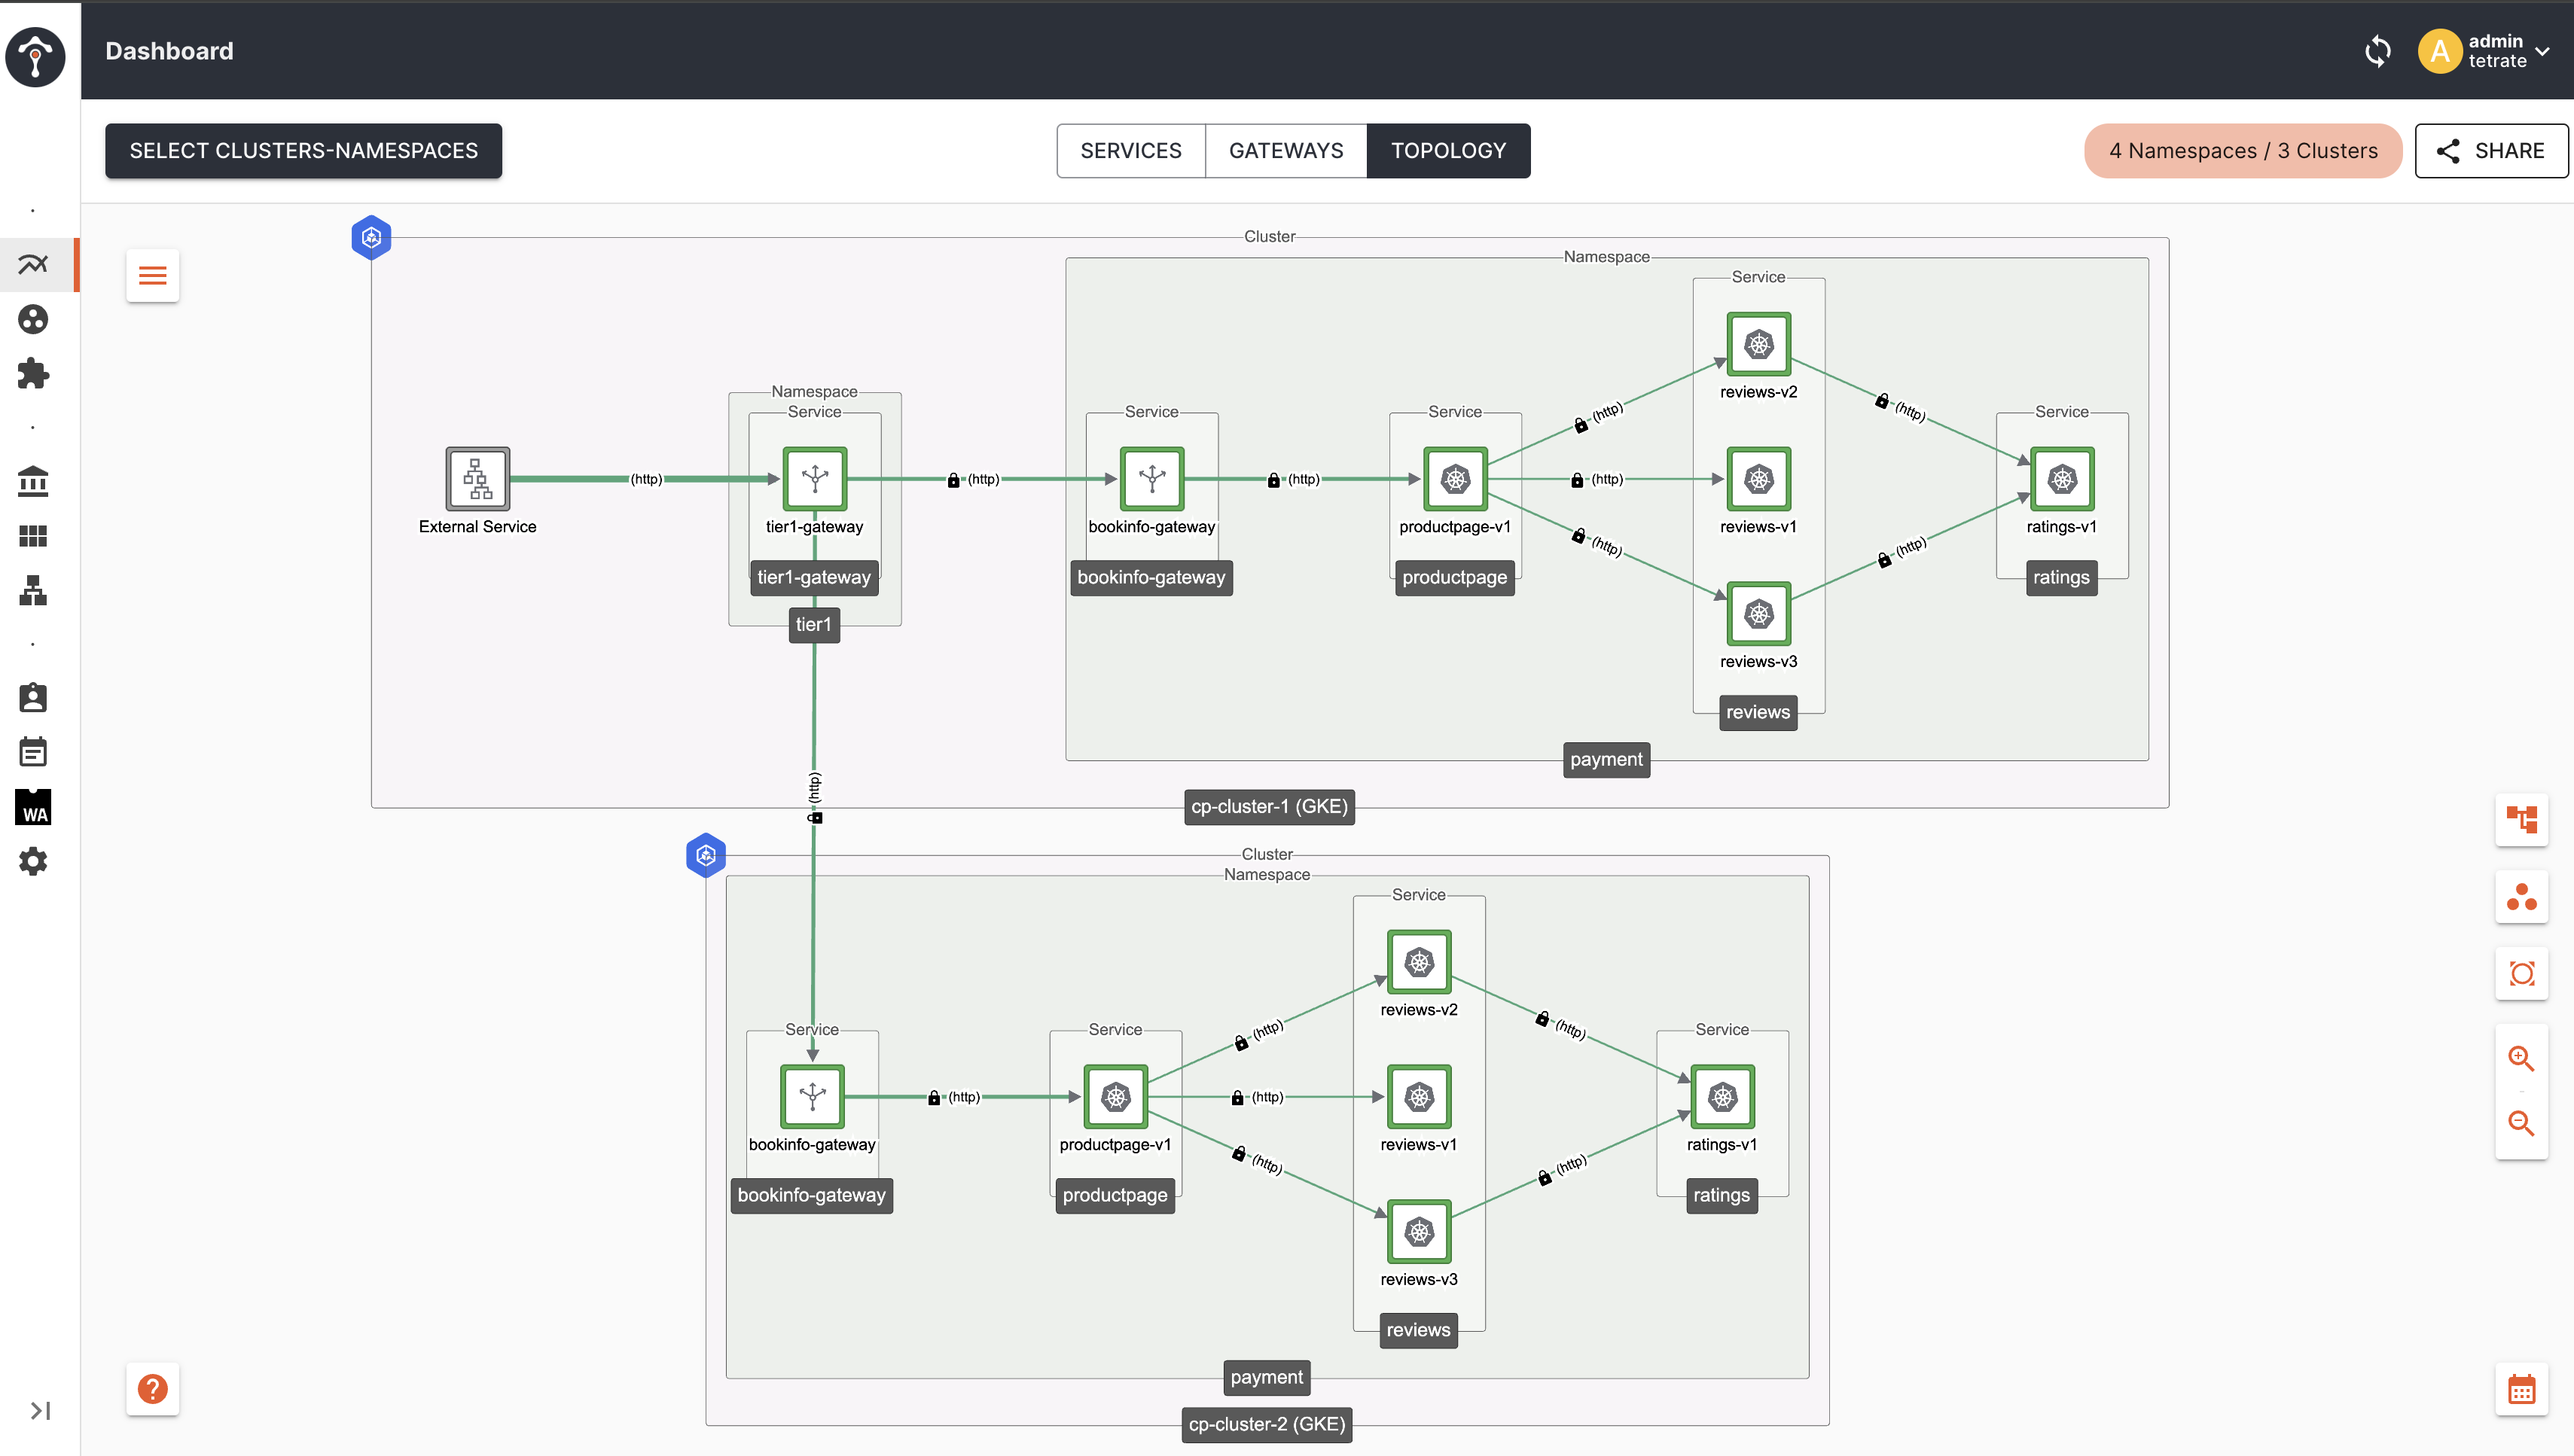Viewport: 2574px width, 1456px height.
Task: Click the cp-cluster-1 cluster hexagon icon
Action: [371, 238]
